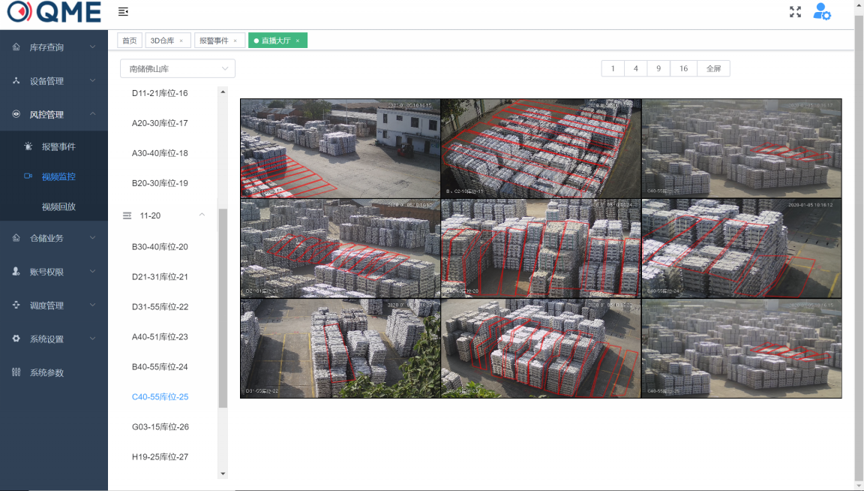Viewport: 864px width, 491px height.
Task: Click the camera list scrollbar down arrow
Action: pyautogui.click(x=223, y=474)
